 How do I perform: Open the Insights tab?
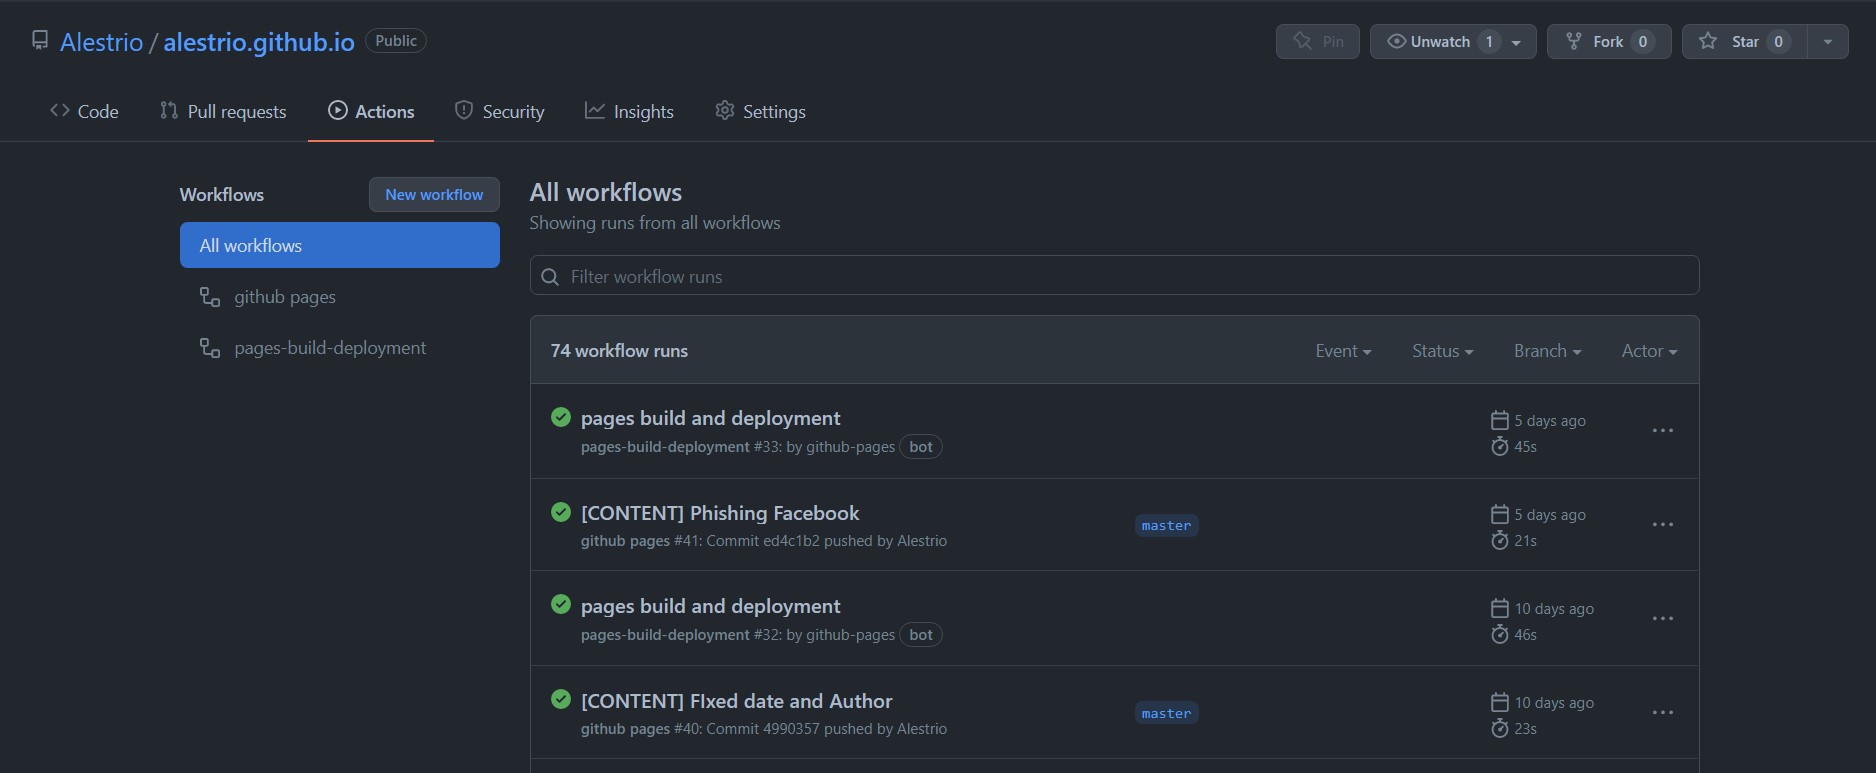[629, 111]
